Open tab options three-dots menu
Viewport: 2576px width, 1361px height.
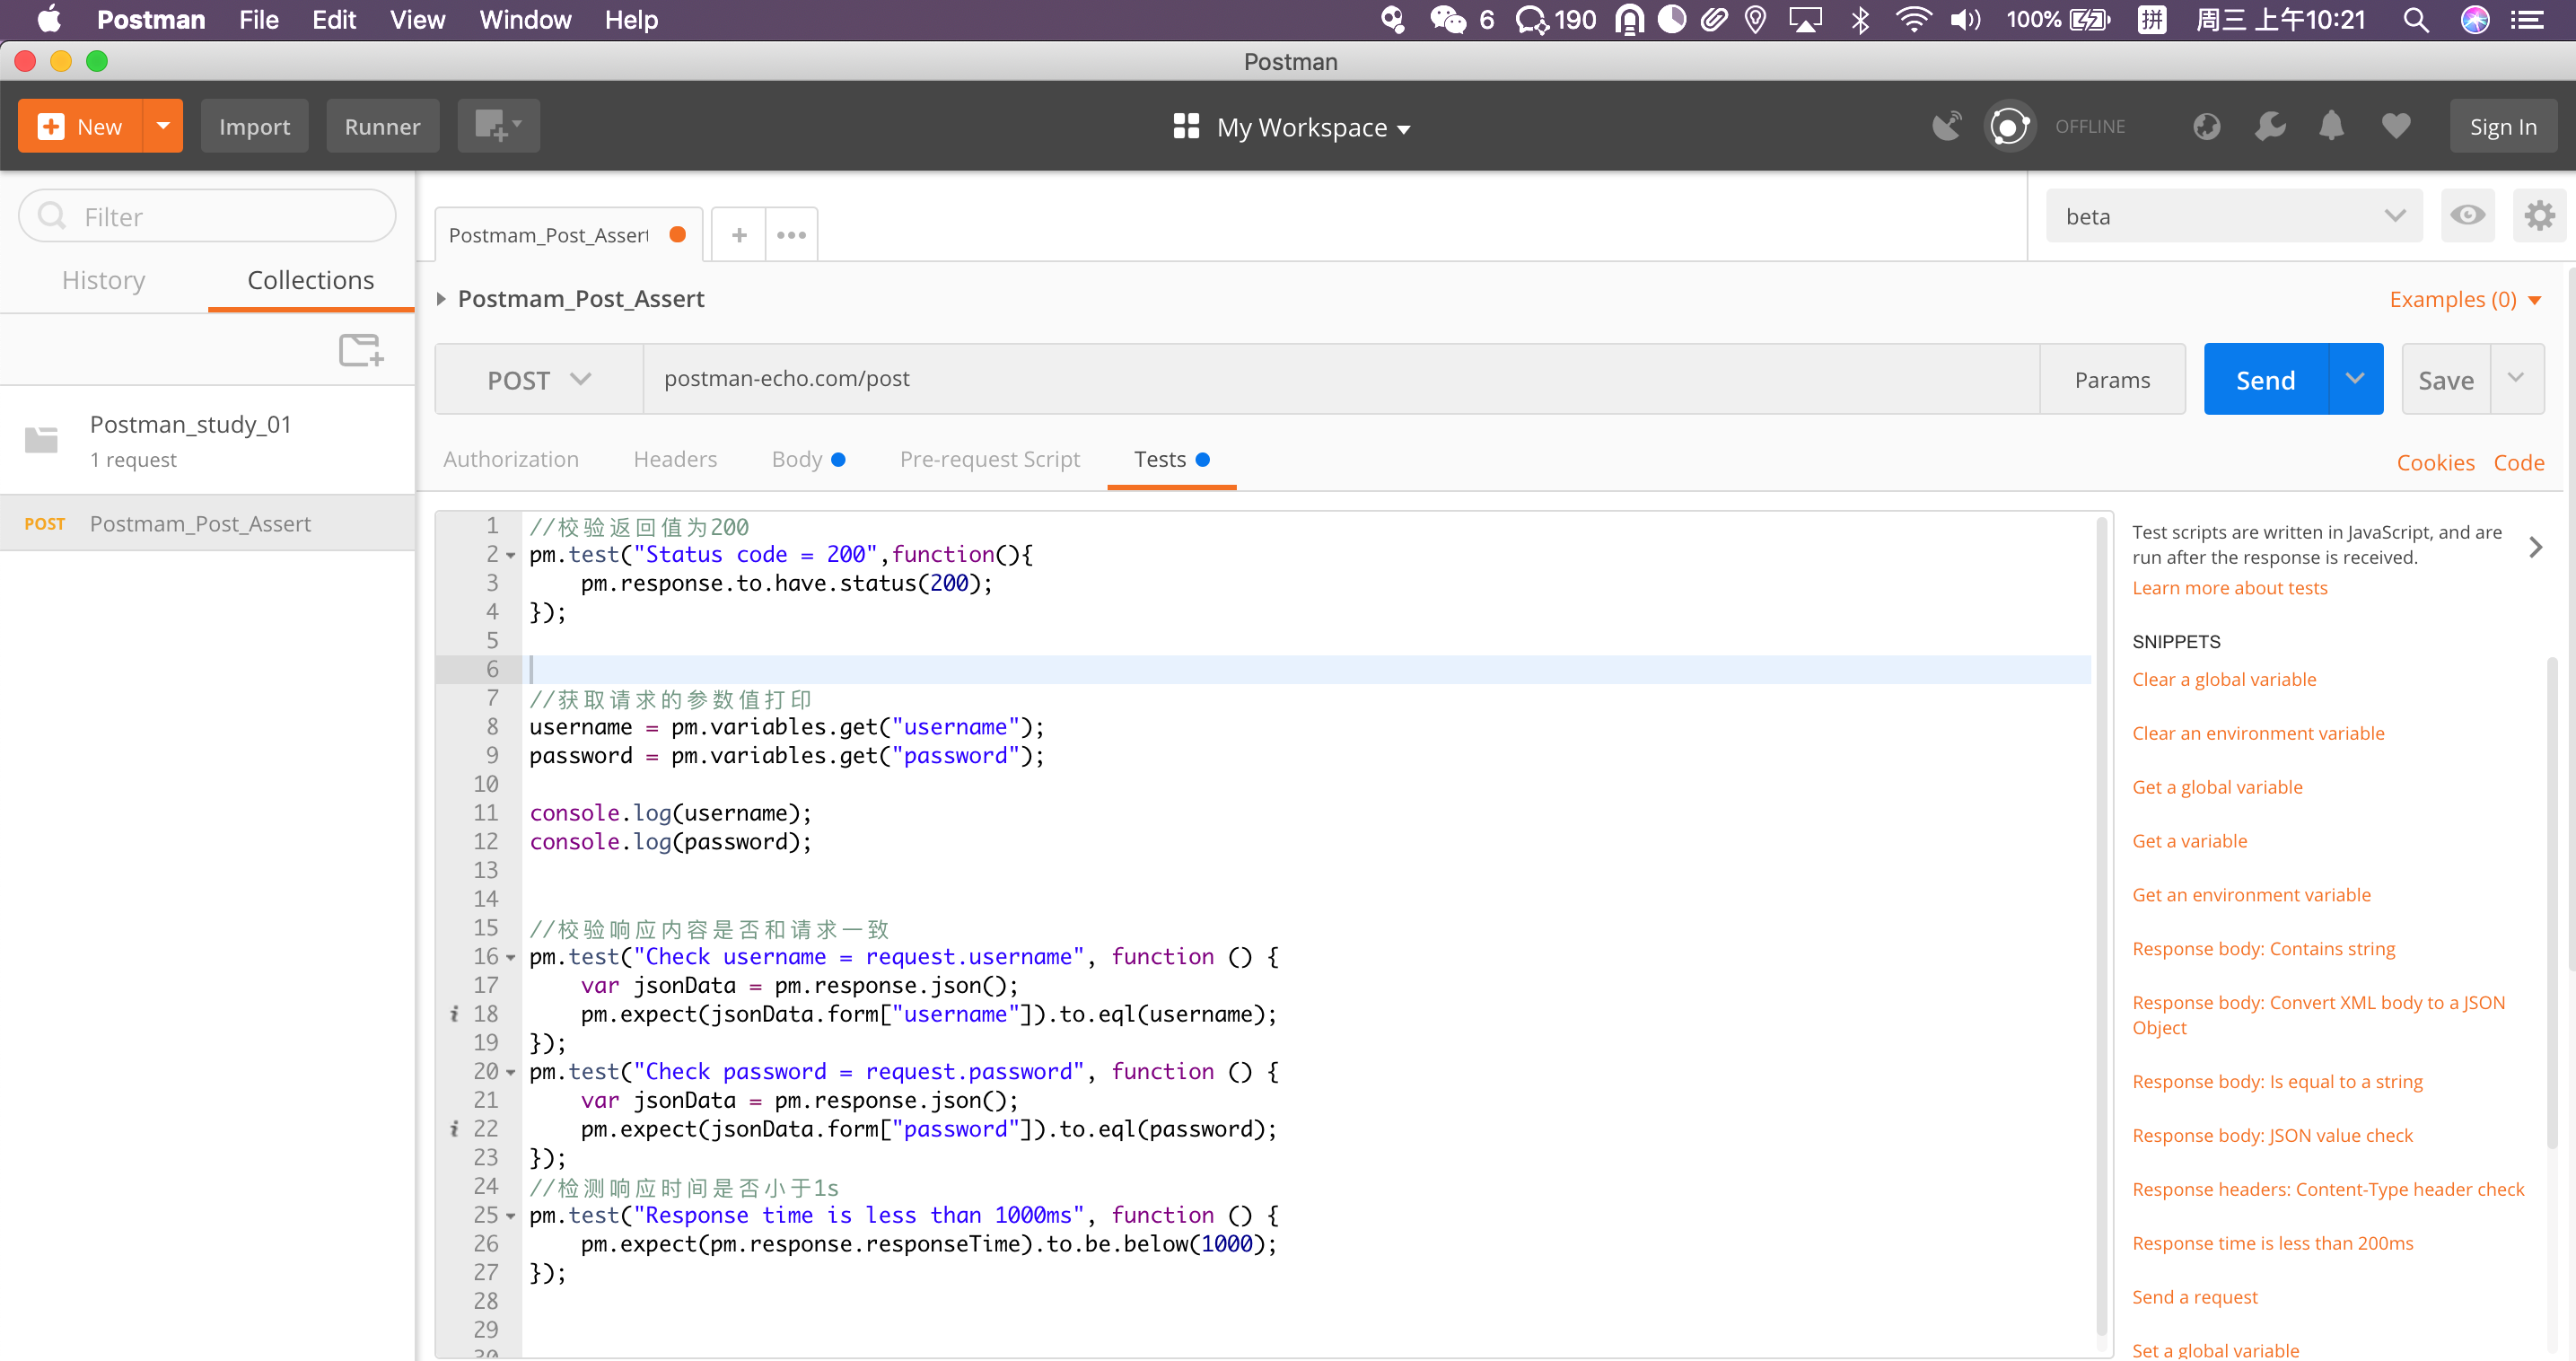[791, 235]
